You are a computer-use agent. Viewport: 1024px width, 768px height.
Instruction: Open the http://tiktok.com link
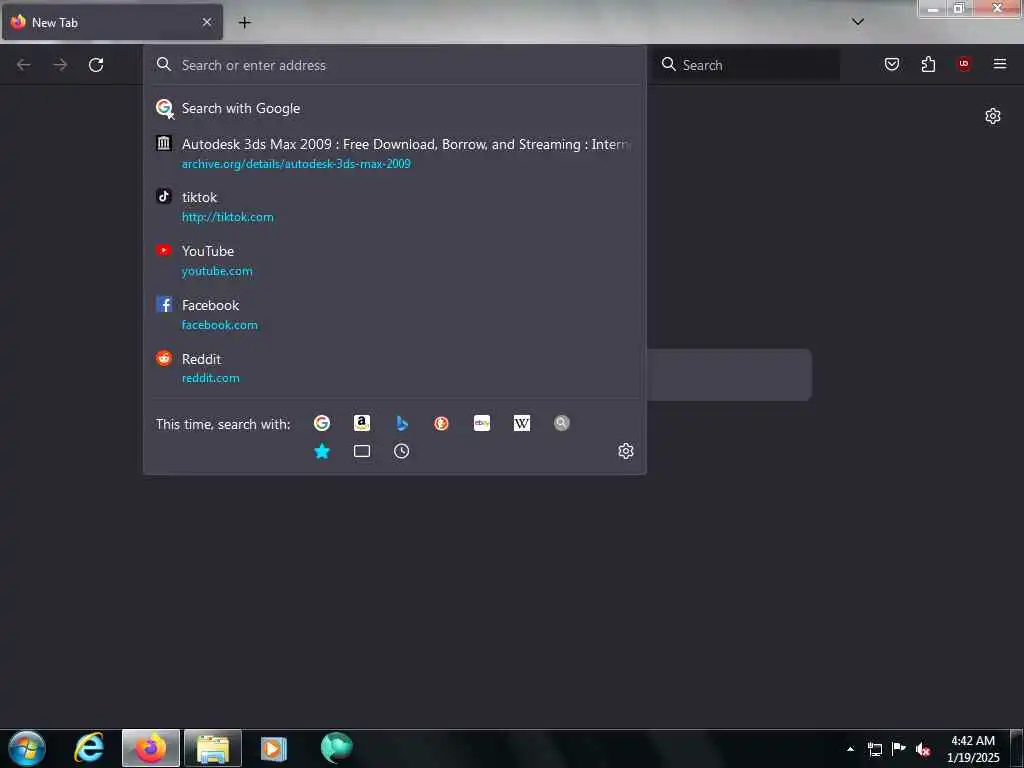[227, 217]
